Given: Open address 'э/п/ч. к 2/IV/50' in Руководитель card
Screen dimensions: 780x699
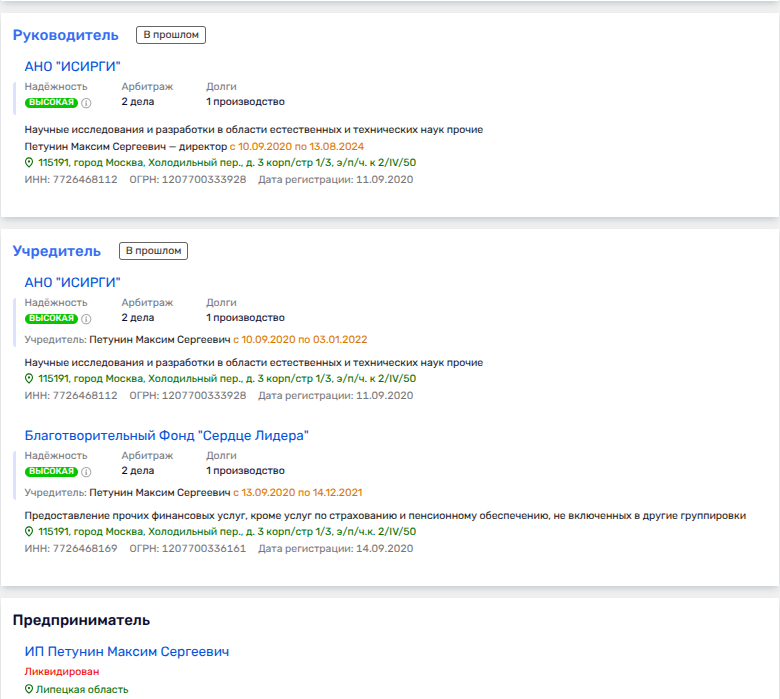Looking at the screenshot, I should [x=227, y=163].
